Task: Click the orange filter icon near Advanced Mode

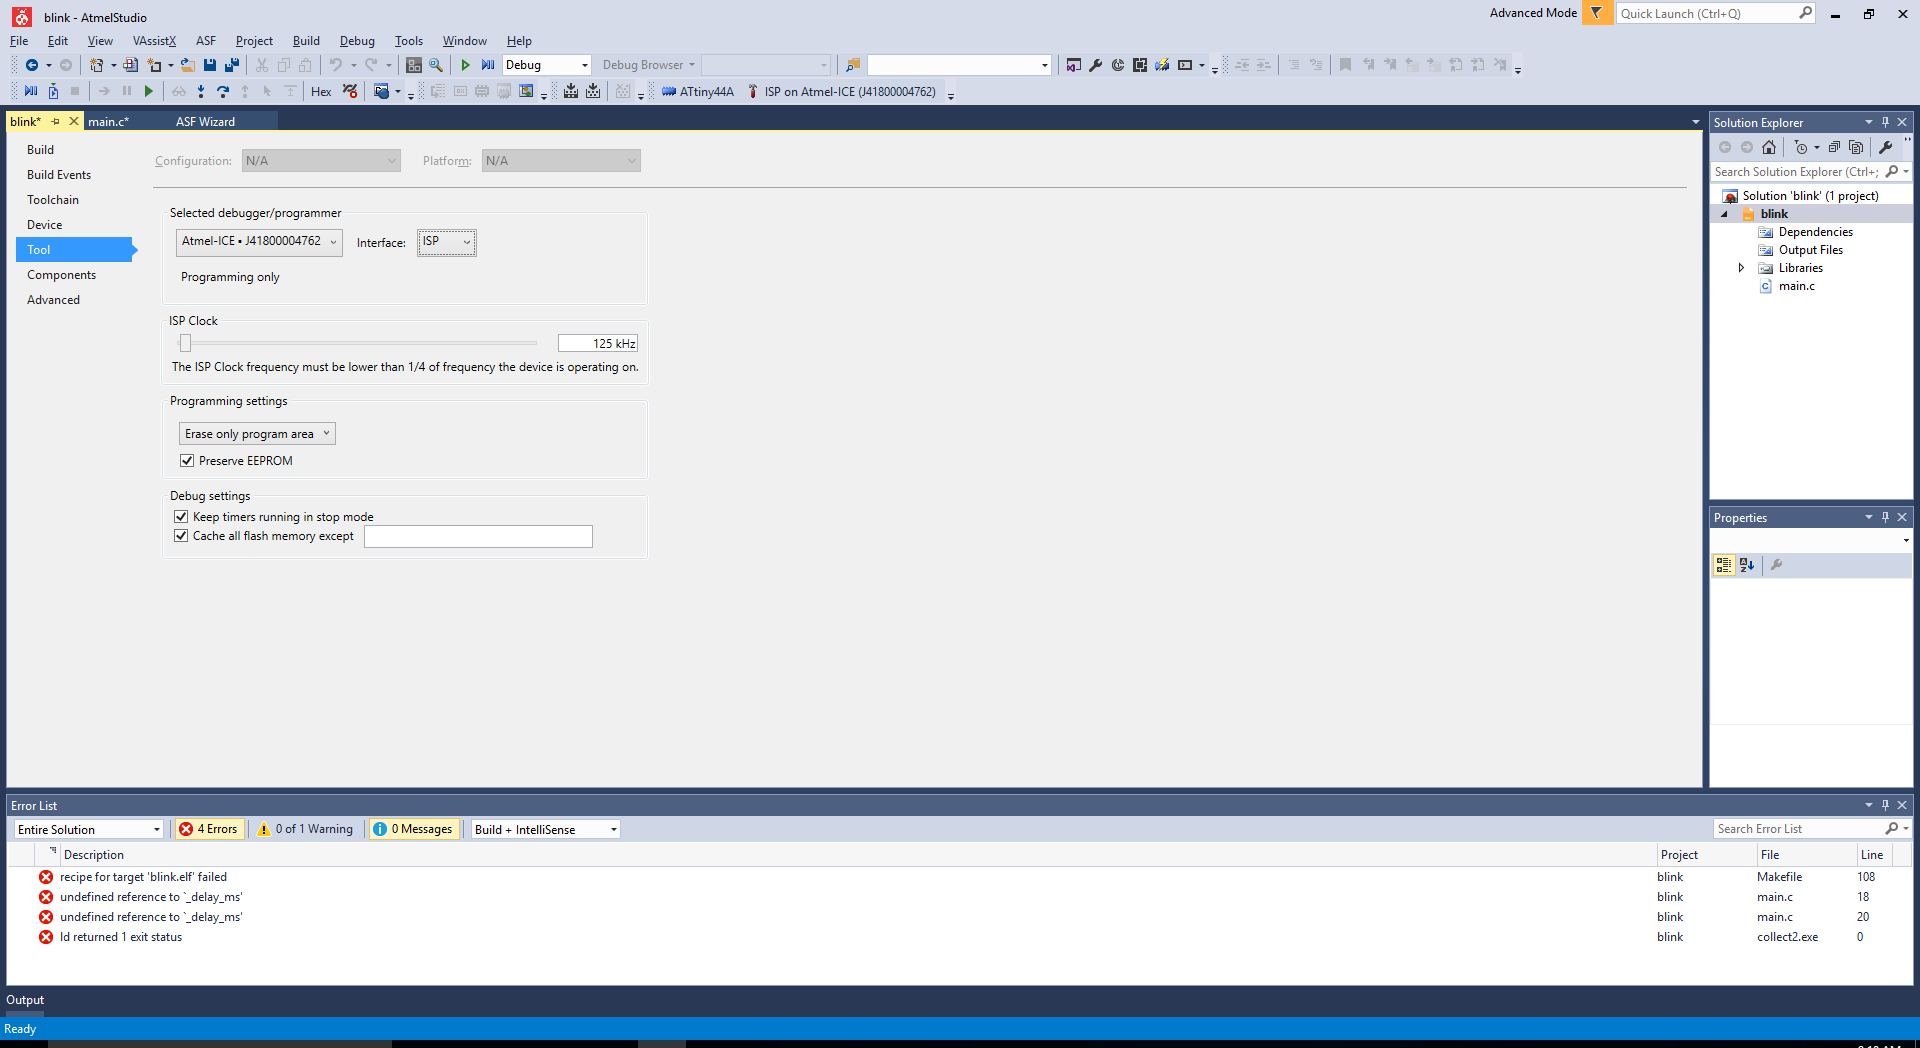Action: tap(1597, 13)
